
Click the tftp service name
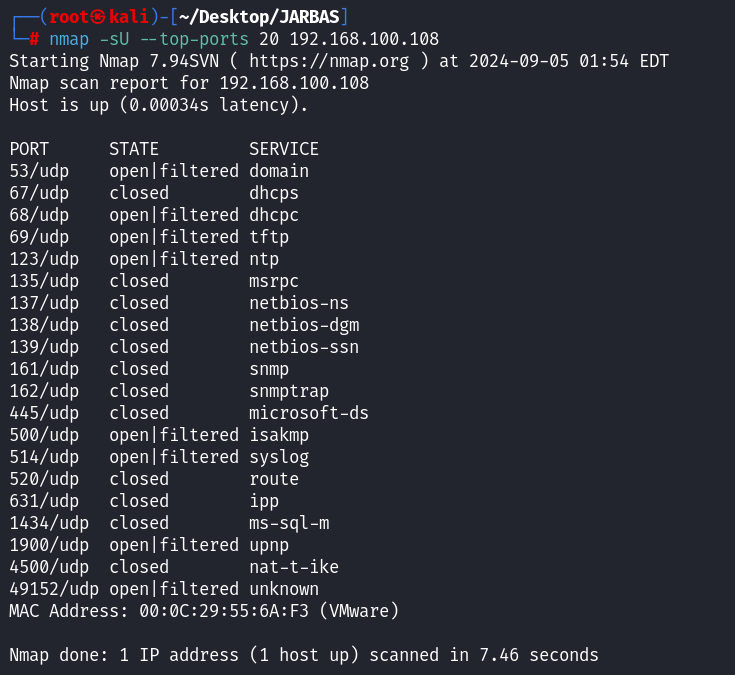(x=269, y=237)
